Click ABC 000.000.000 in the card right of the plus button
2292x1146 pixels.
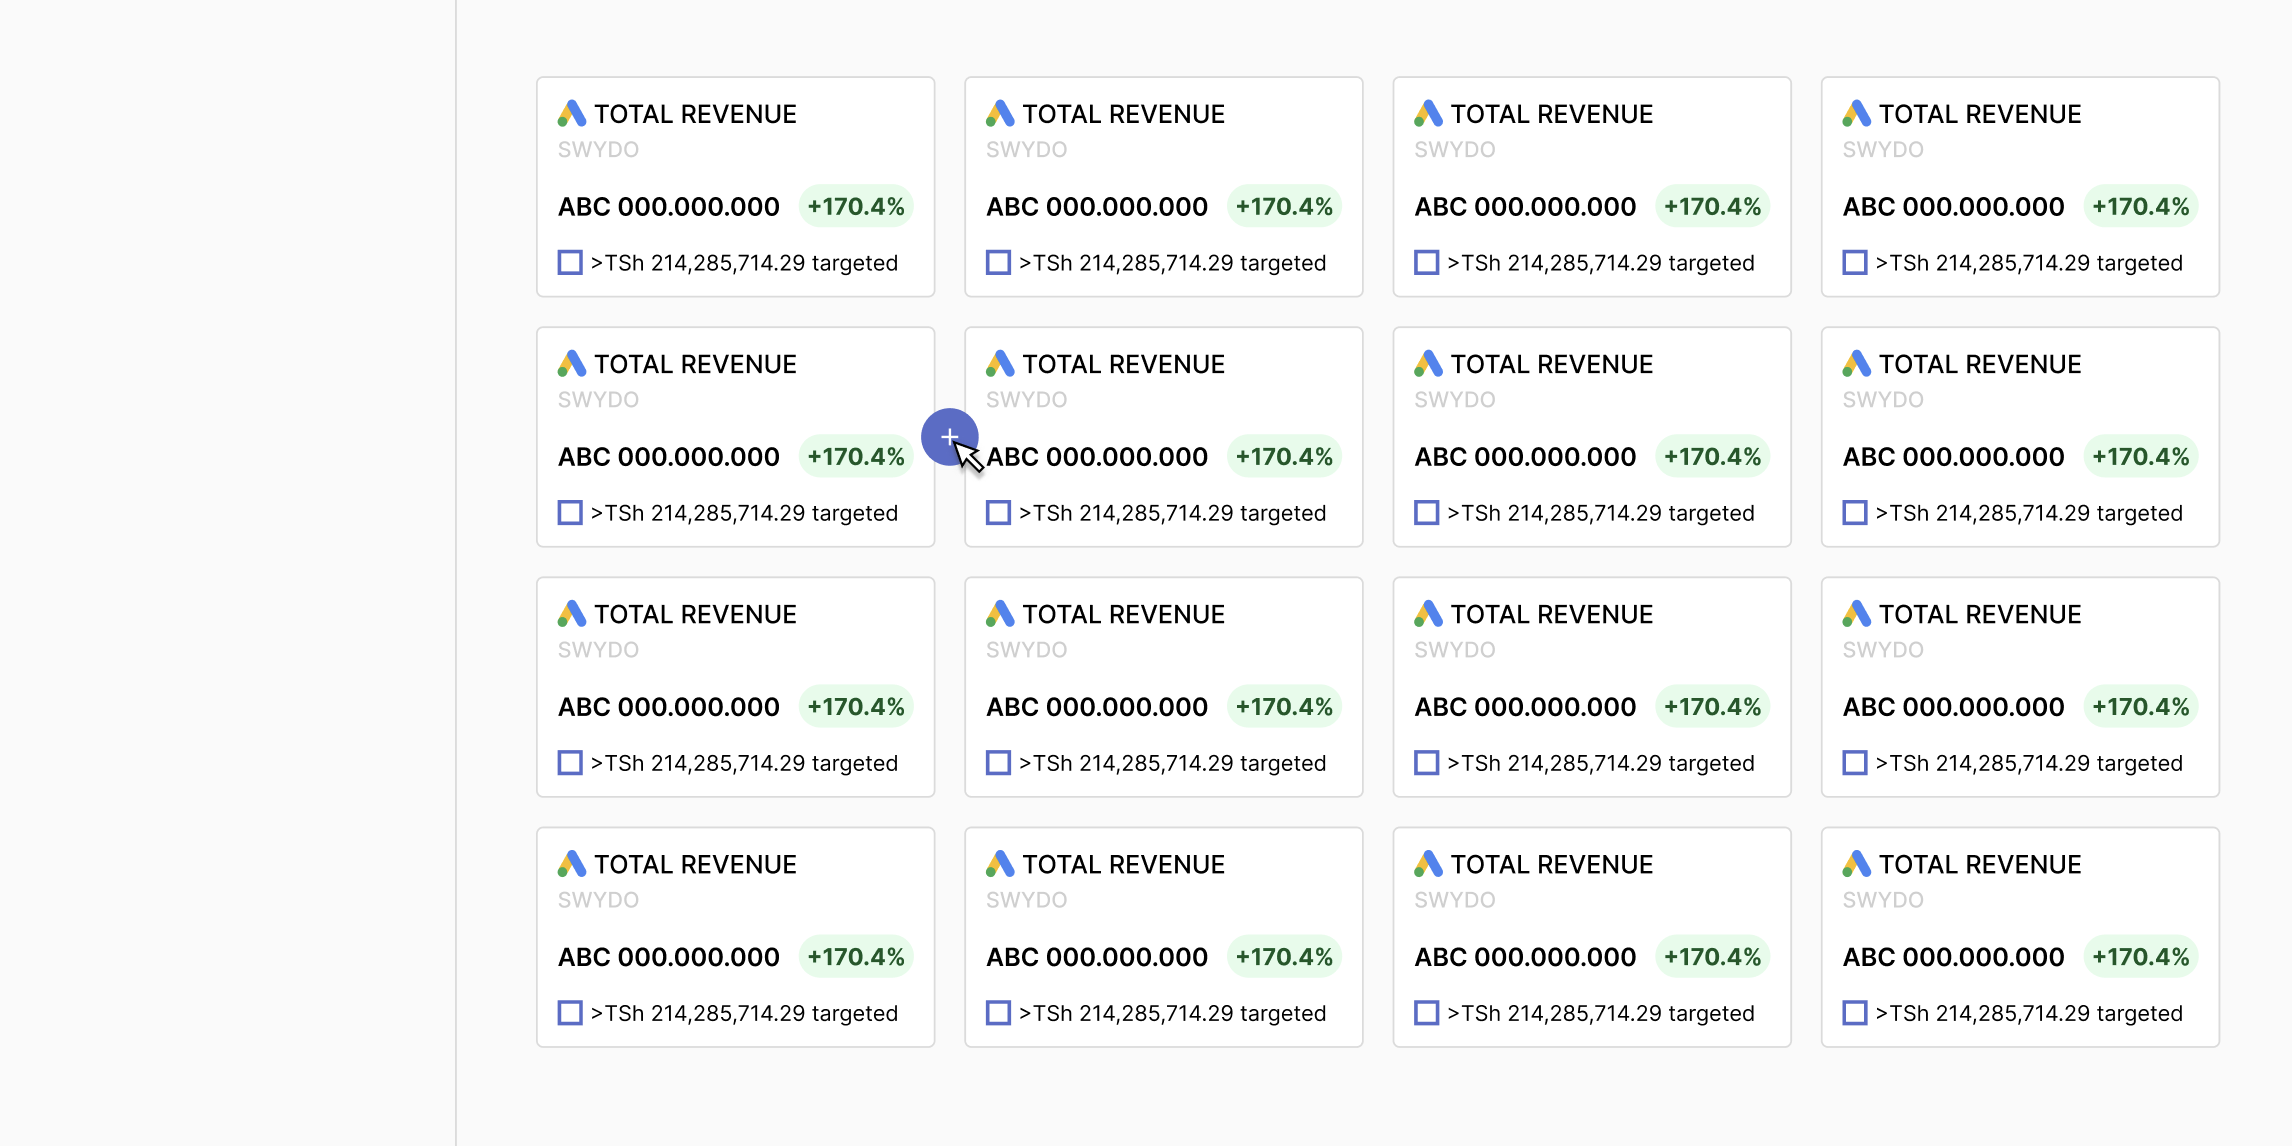1097,457
